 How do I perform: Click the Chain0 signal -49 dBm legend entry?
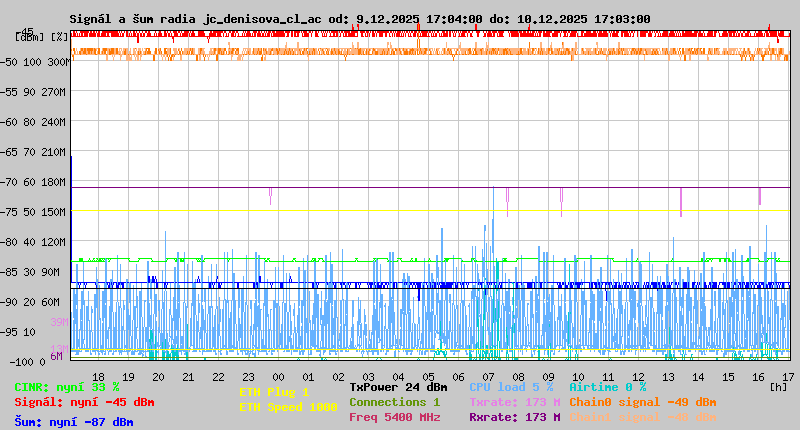tap(642, 402)
